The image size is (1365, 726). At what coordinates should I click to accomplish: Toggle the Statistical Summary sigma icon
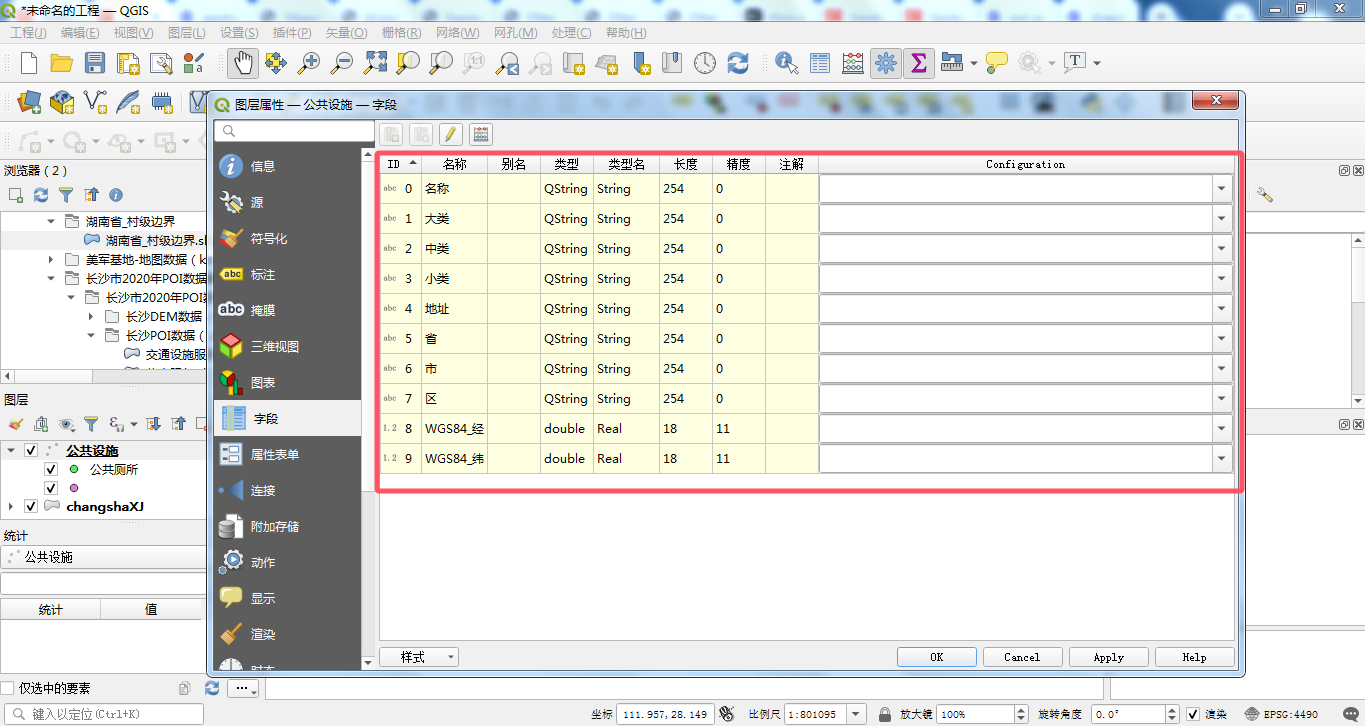tap(918, 63)
